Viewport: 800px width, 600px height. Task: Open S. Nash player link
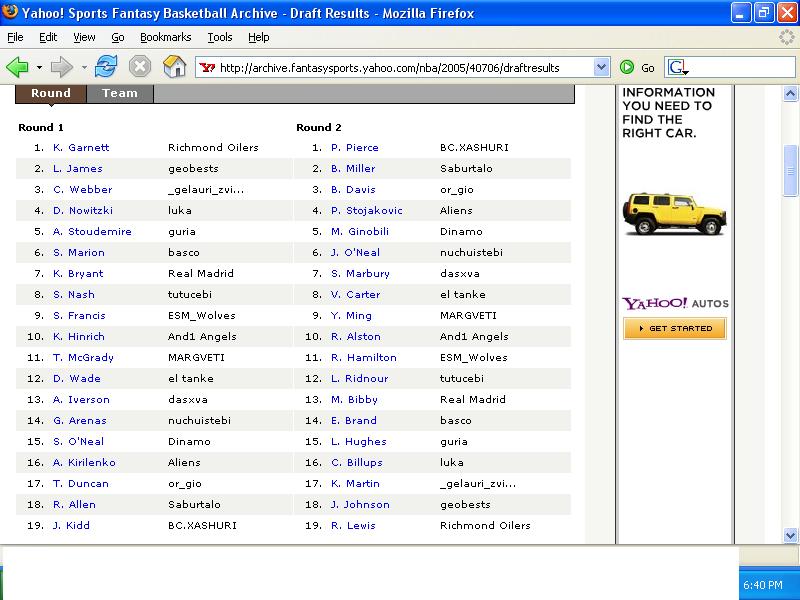tap(74, 294)
